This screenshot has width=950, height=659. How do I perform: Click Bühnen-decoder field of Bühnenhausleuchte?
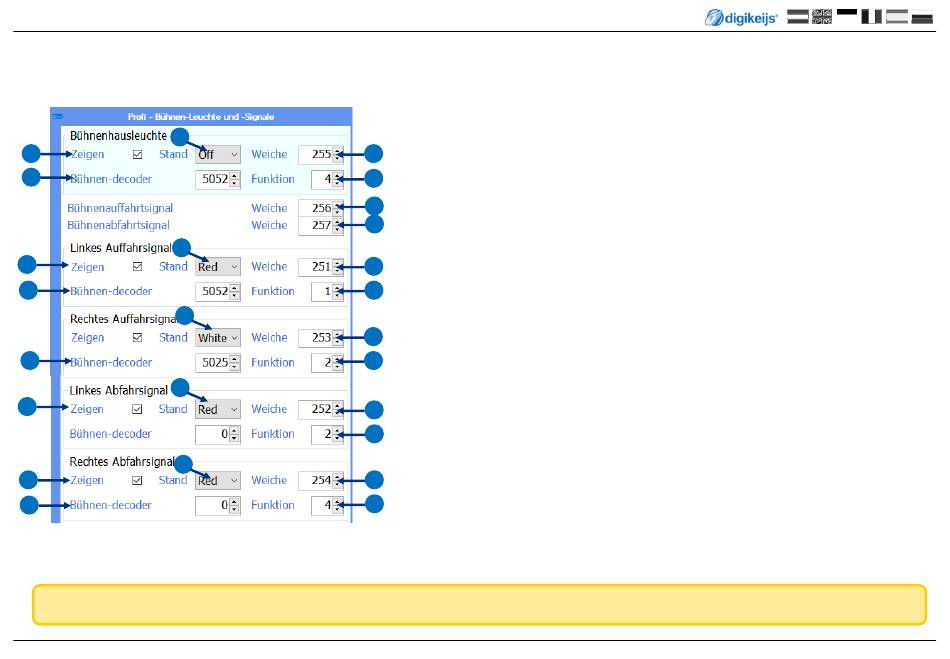pyautogui.click(x=218, y=179)
